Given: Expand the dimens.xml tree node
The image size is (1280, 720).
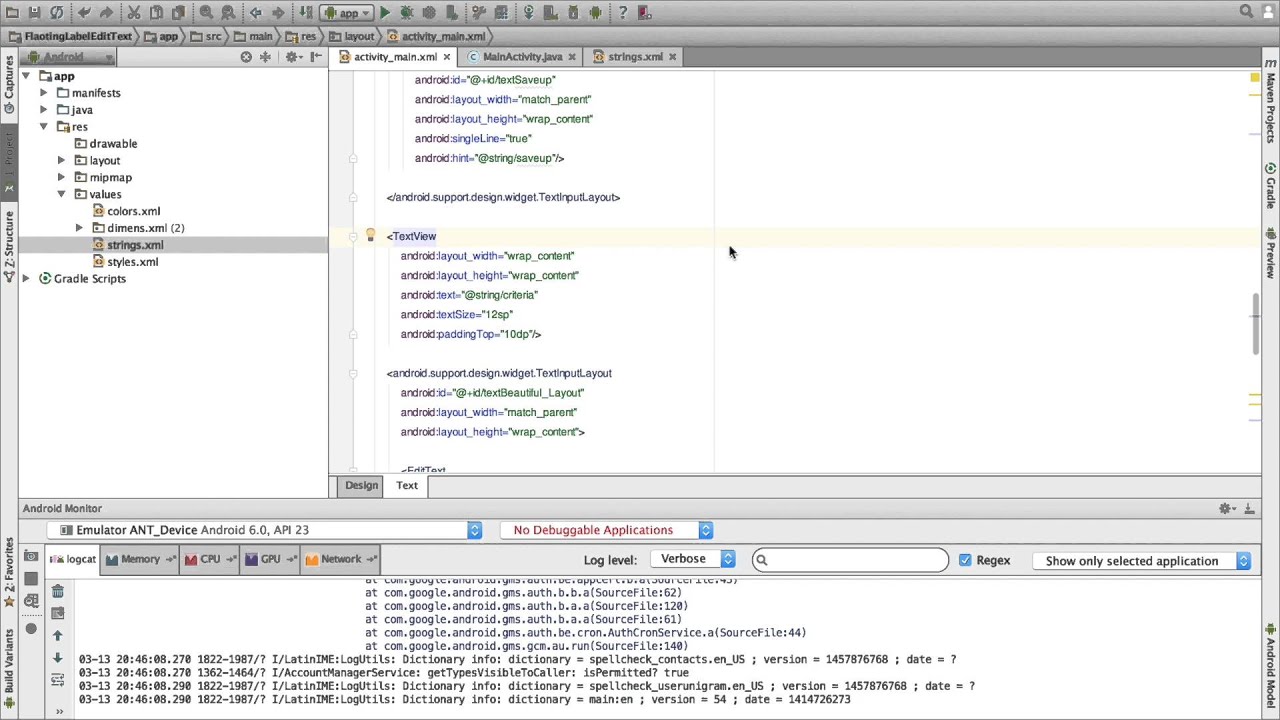Looking at the screenshot, I should [x=79, y=228].
